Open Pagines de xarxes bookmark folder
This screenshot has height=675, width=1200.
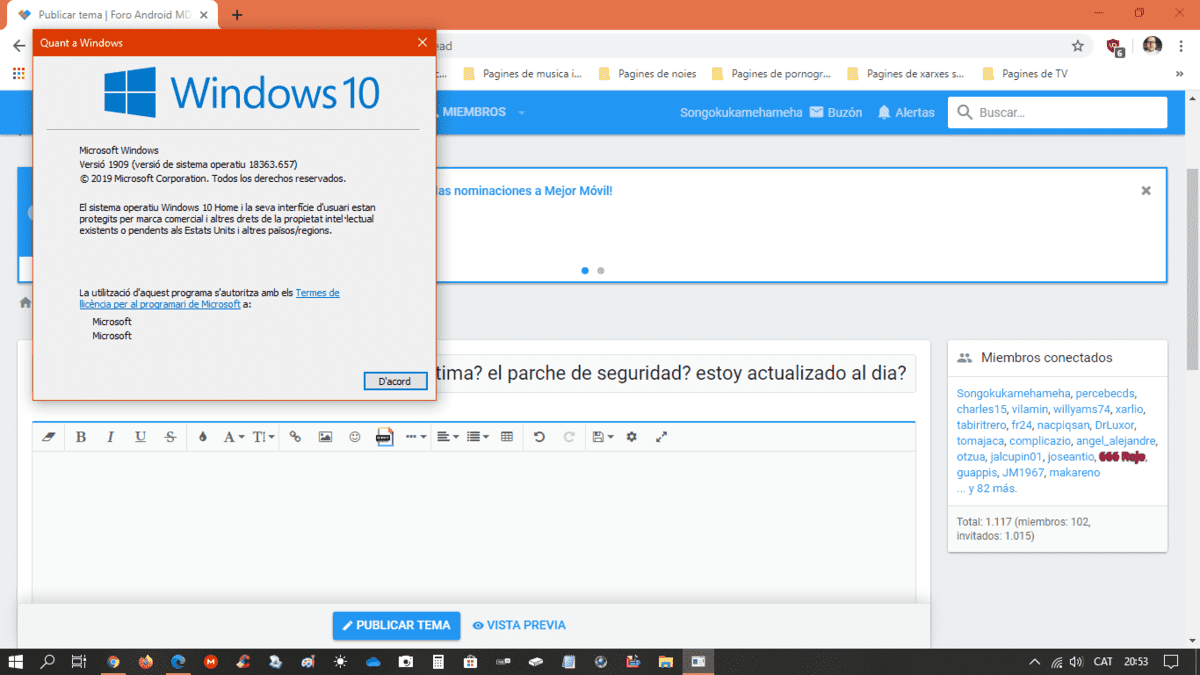905,73
